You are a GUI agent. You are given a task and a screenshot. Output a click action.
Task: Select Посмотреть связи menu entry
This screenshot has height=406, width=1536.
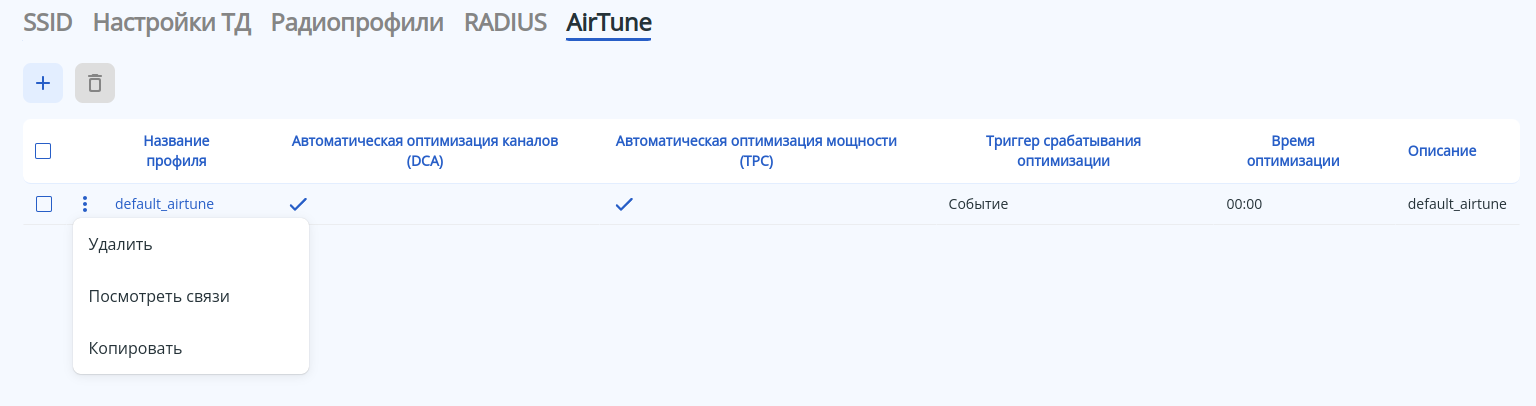pos(159,296)
